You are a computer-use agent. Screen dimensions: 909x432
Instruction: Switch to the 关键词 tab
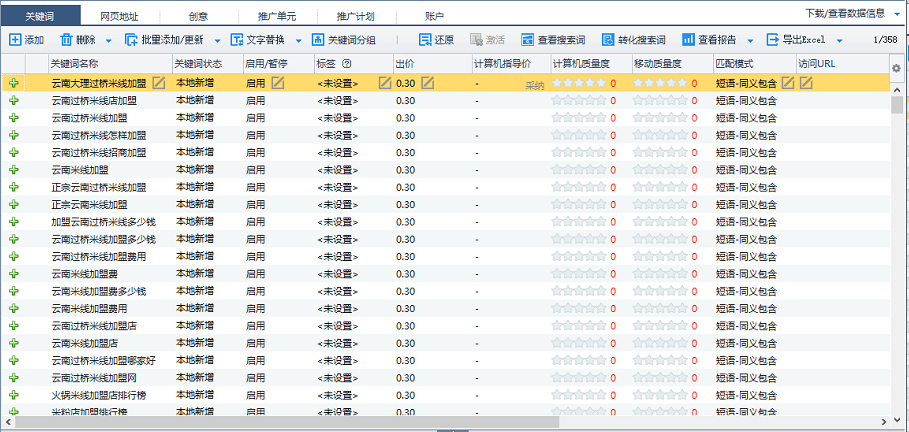click(41, 16)
